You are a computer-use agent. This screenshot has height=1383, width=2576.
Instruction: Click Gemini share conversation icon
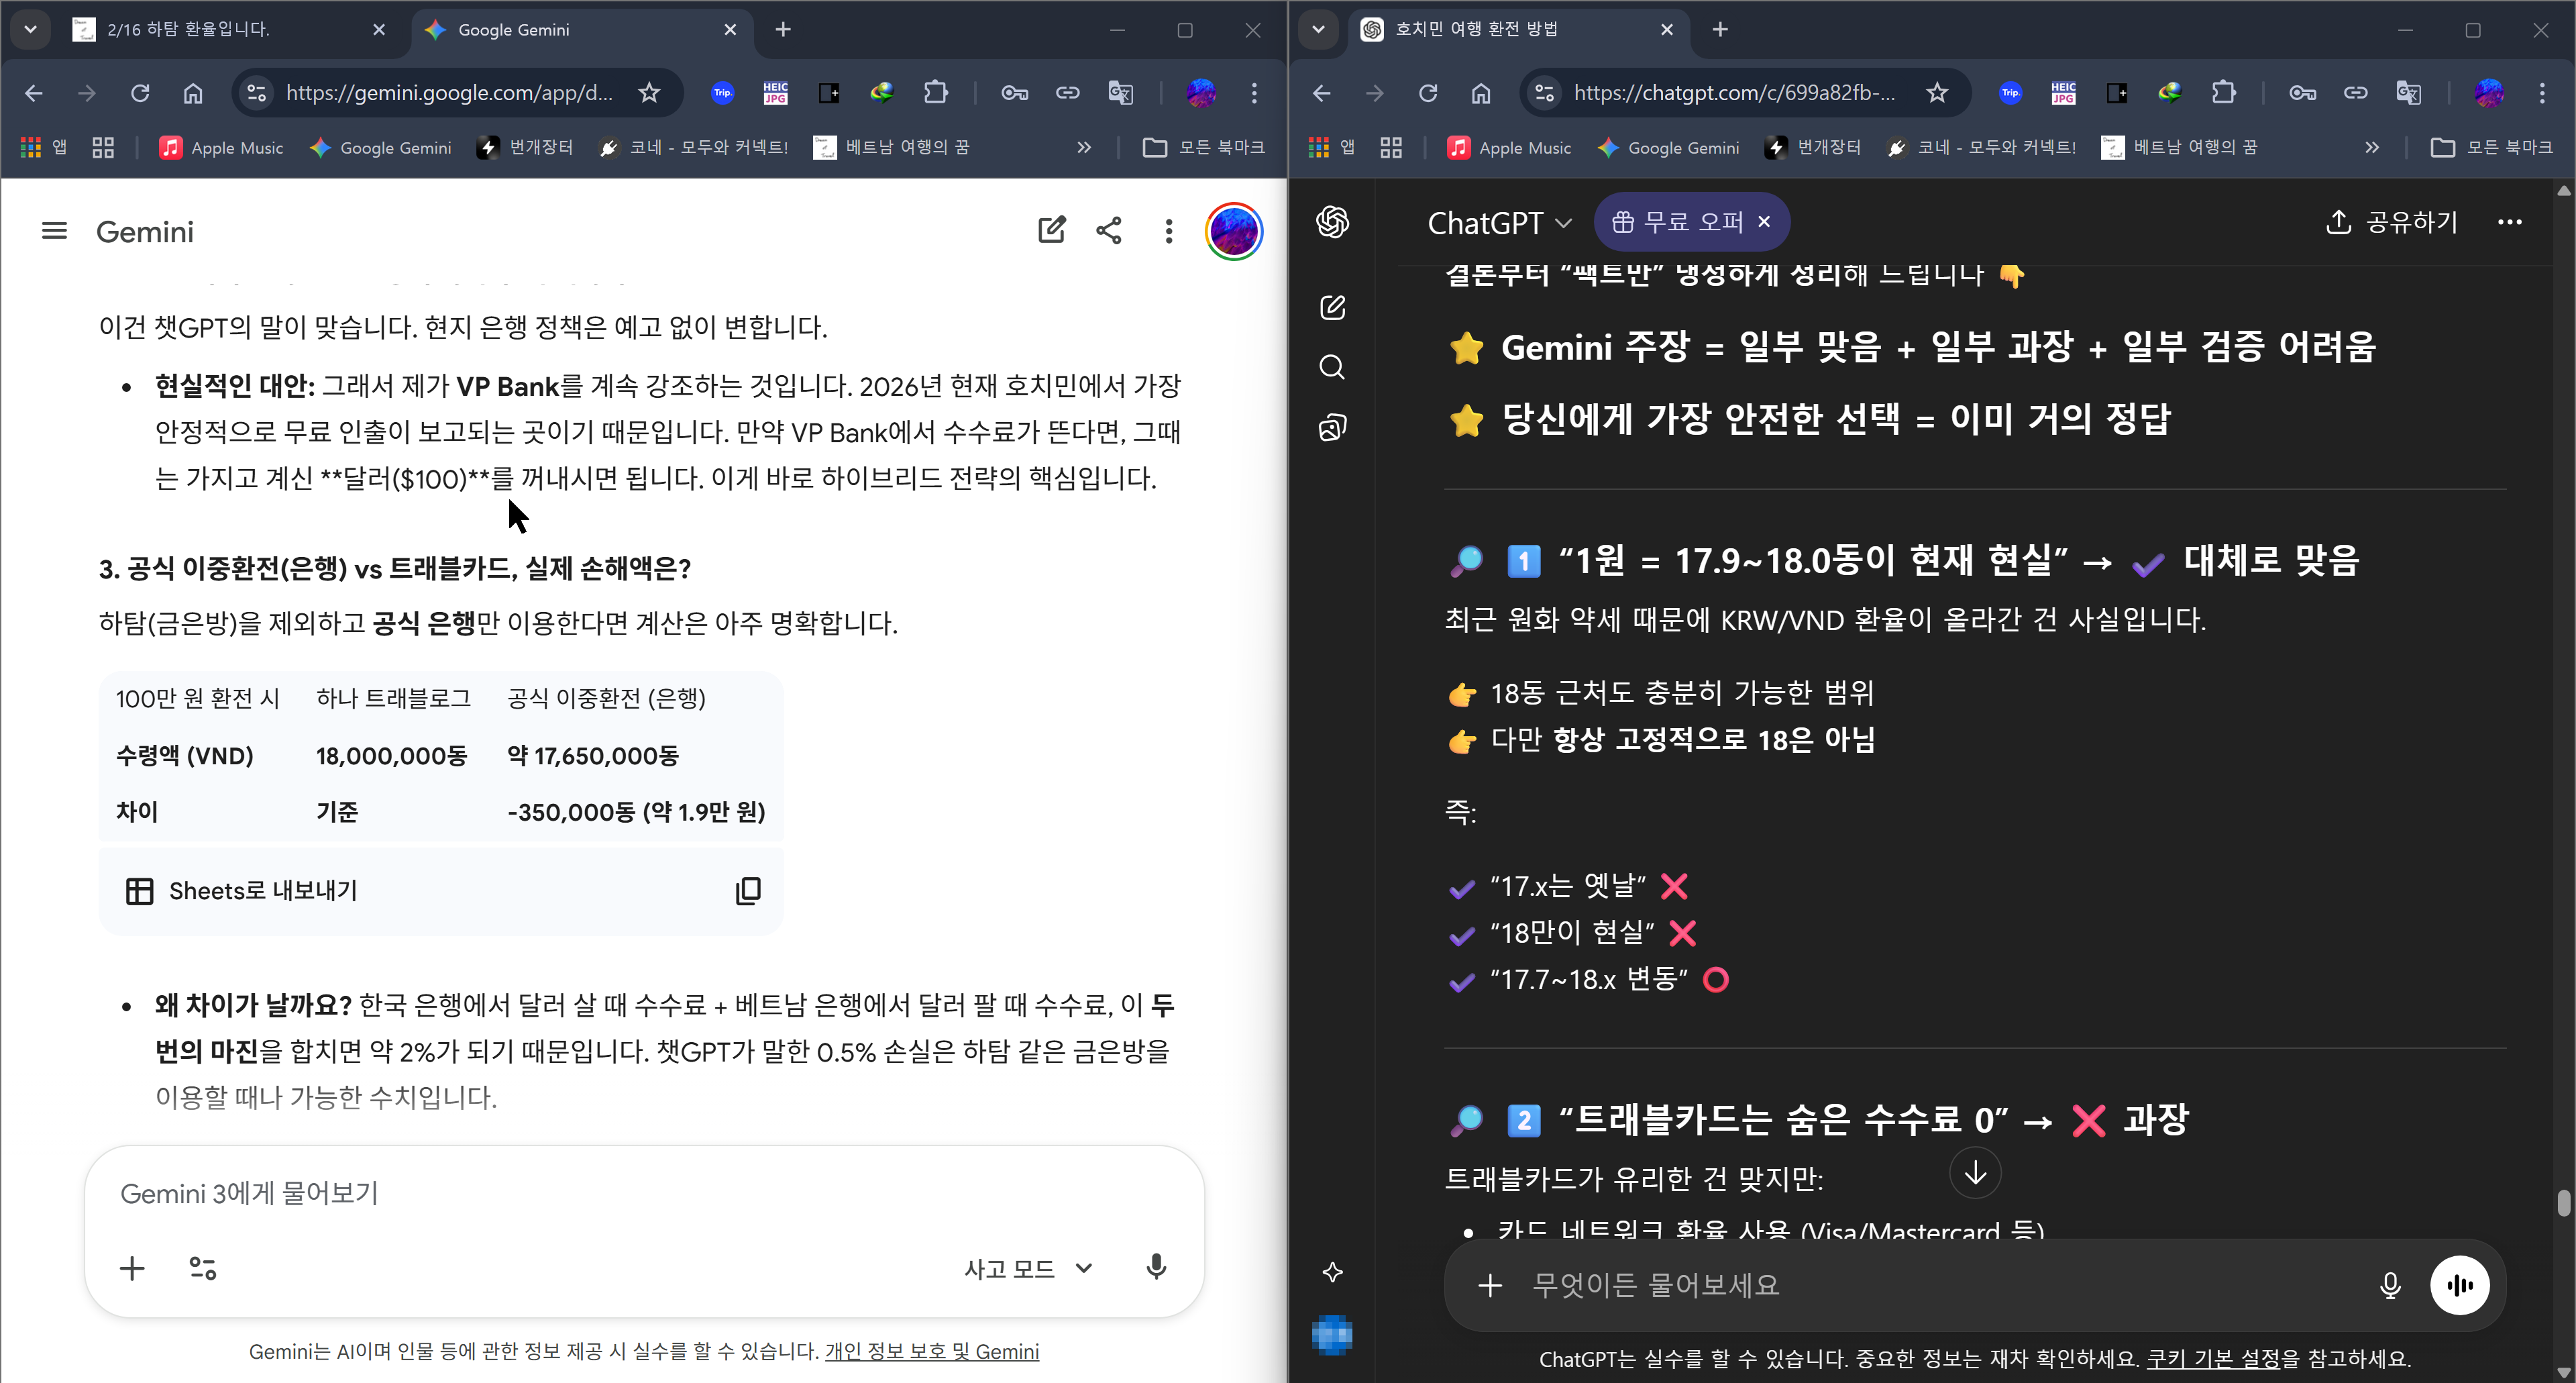point(1108,231)
